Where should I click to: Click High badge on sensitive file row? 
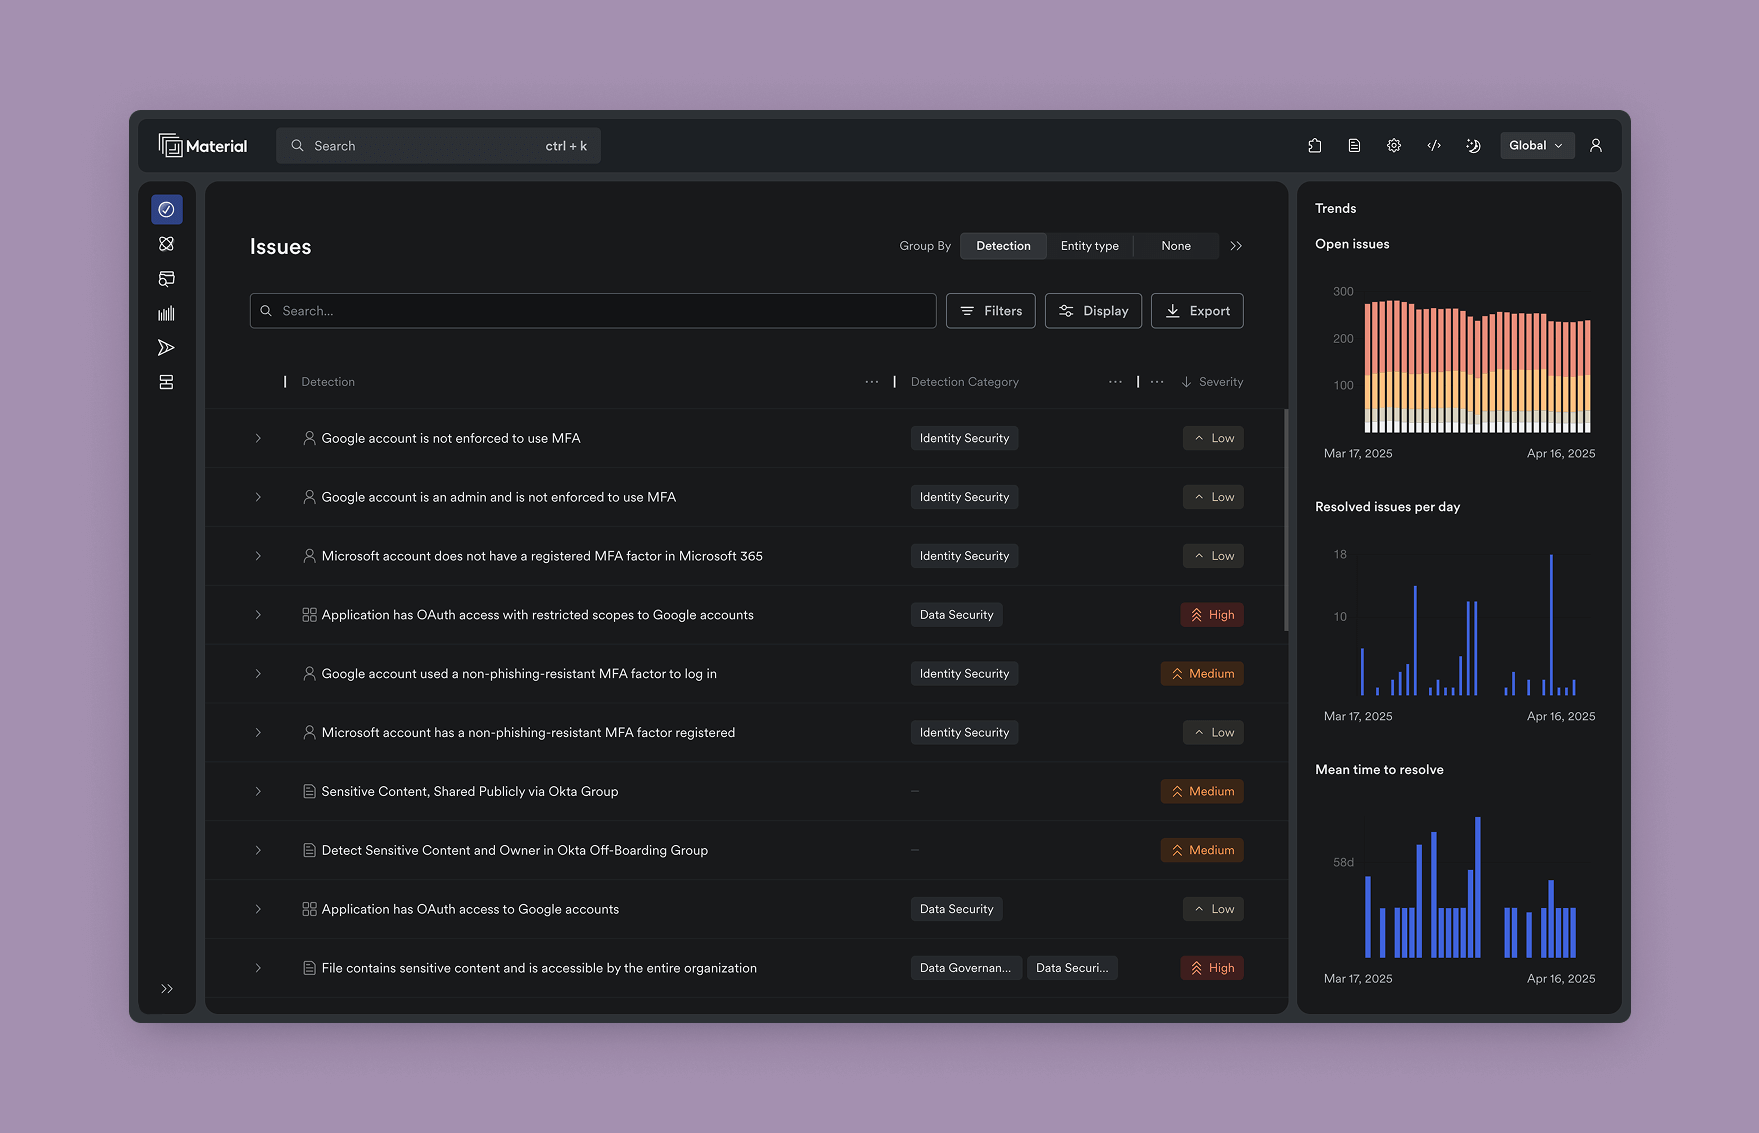[x=1212, y=968]
